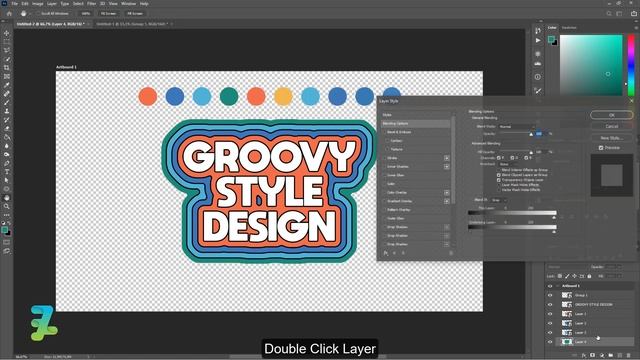Click the Actions play panel icon
The height and width of the screenshot is (360, 640).
538,40
